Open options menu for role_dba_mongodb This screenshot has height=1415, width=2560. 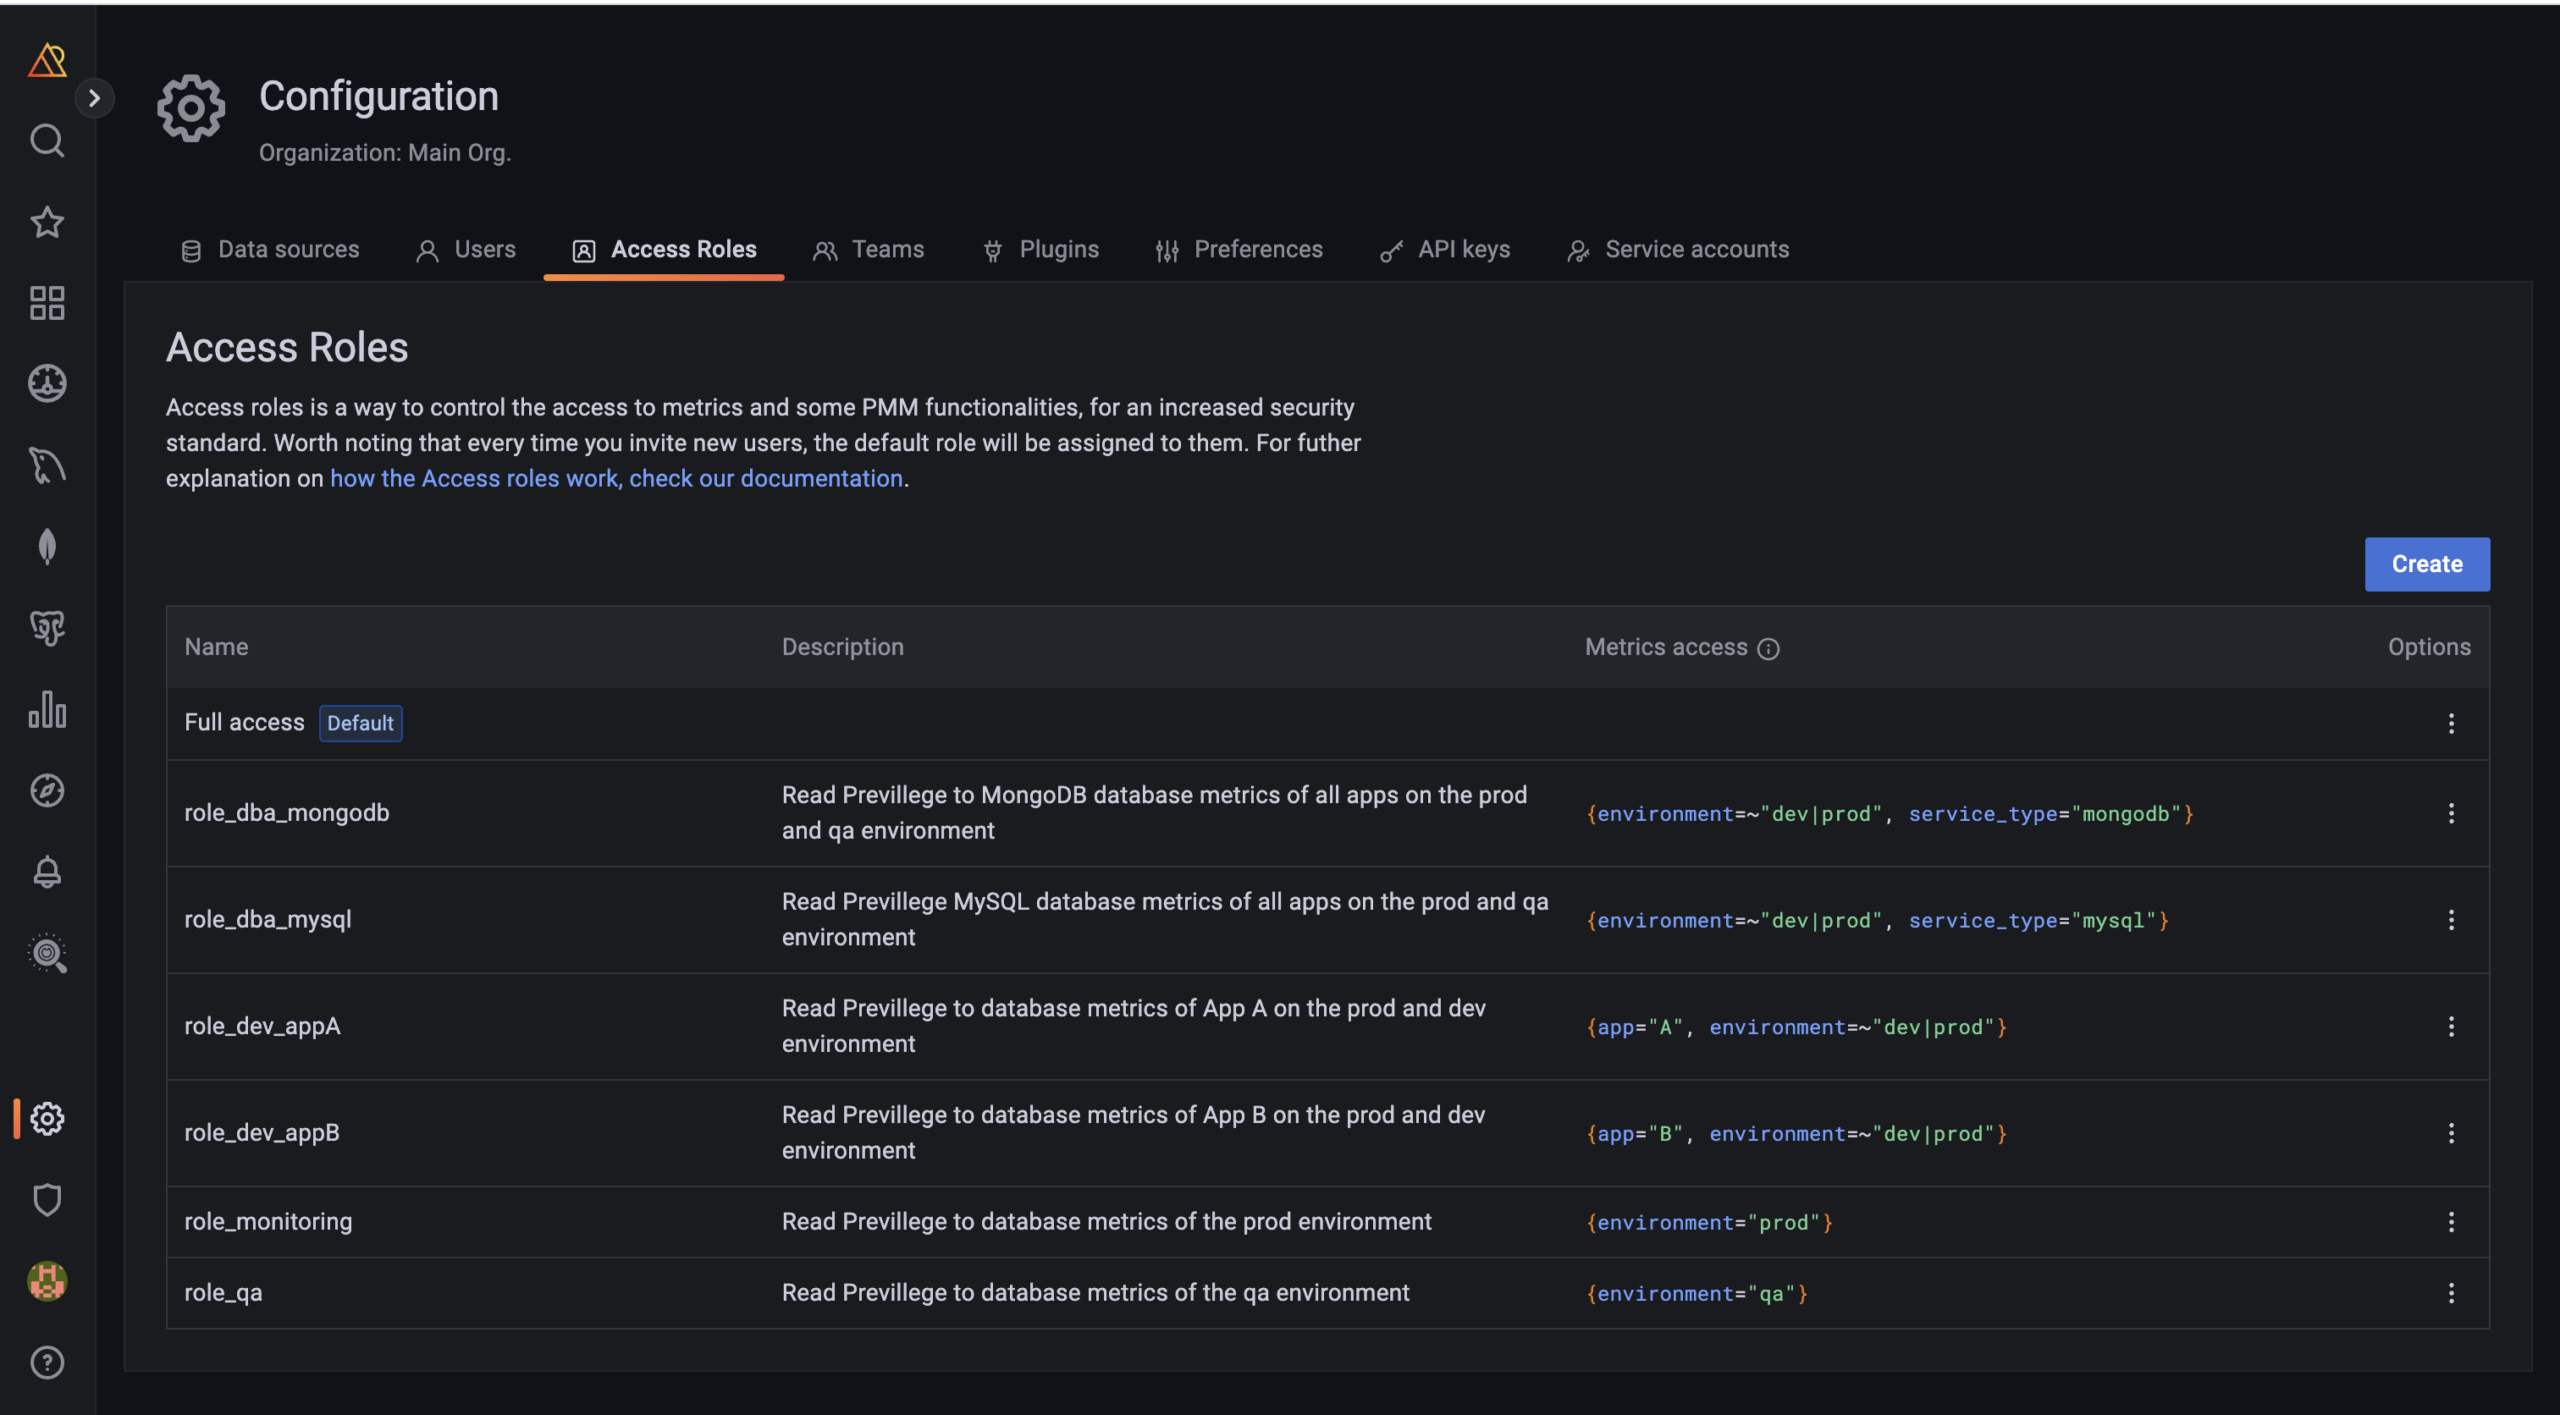point(2450,813)
